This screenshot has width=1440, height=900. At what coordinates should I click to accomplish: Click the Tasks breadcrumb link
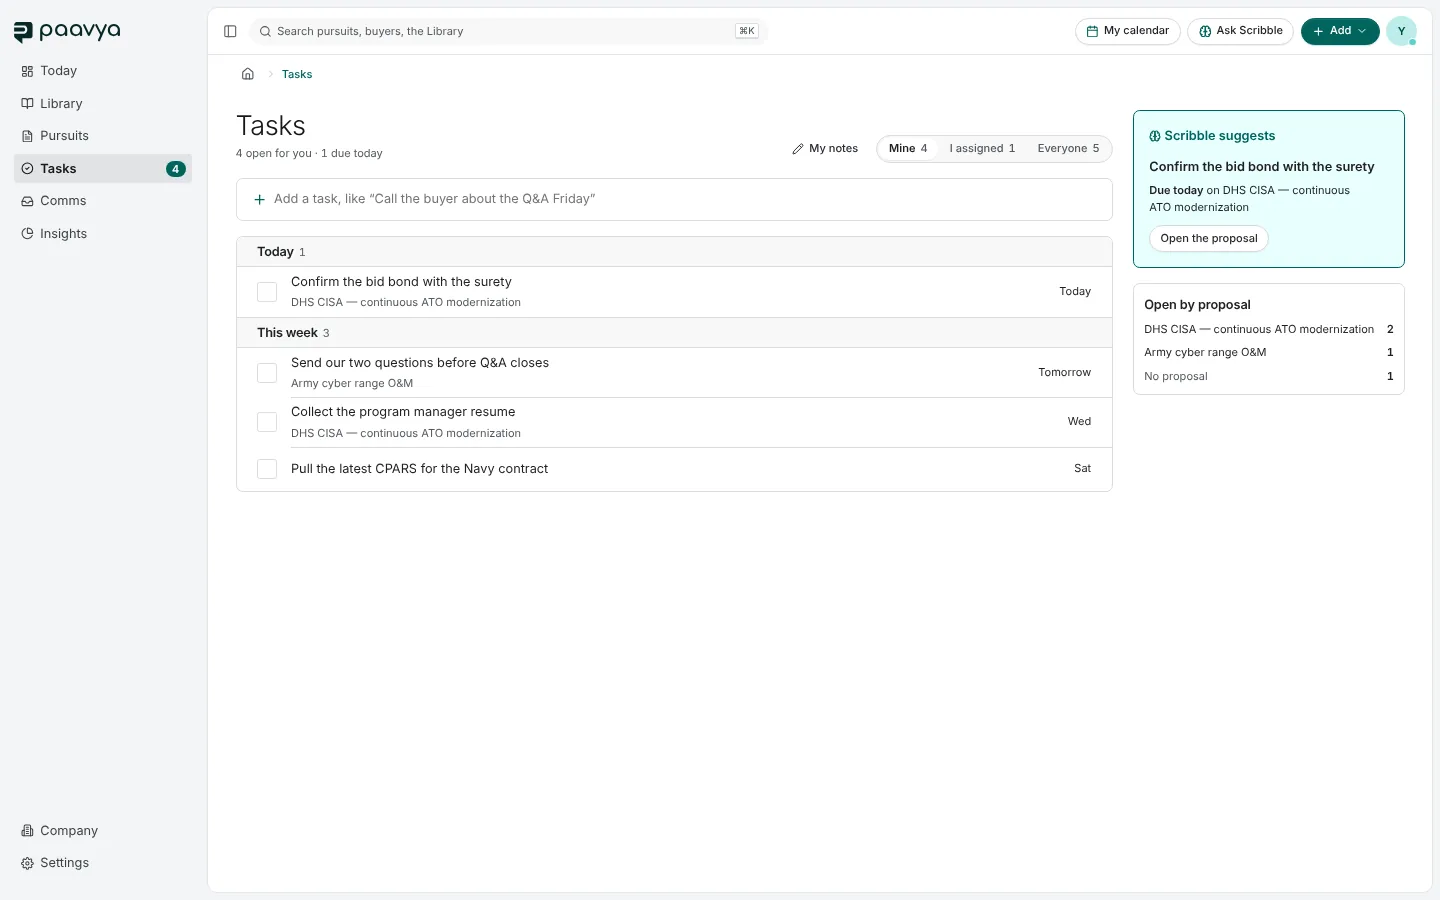(297, 74)
